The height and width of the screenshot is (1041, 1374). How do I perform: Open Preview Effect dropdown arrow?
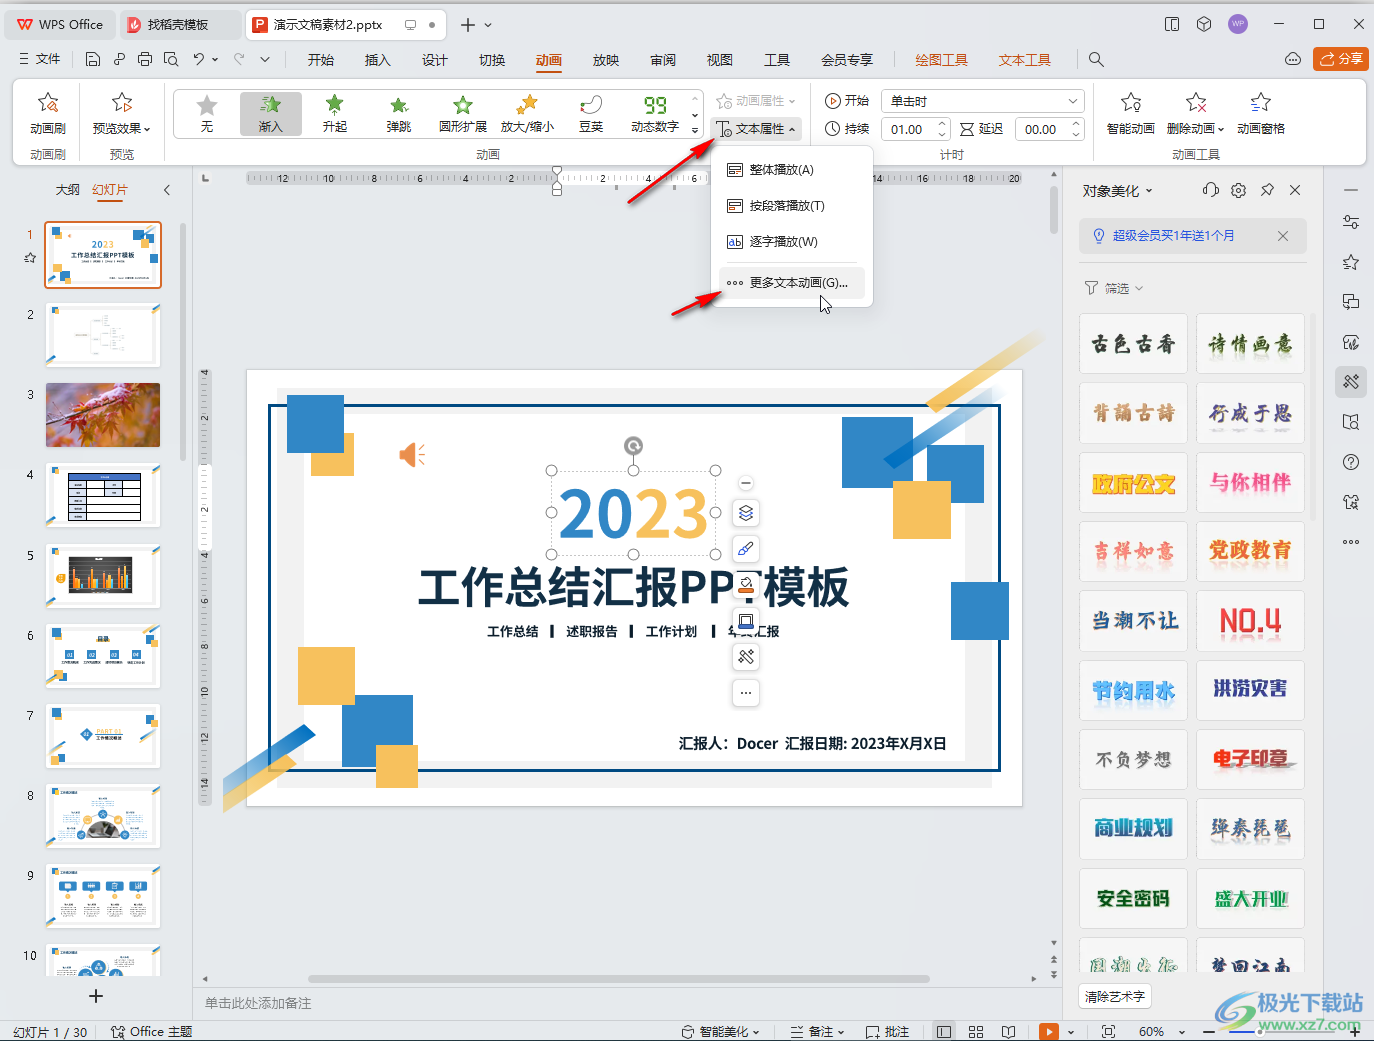tap(147, 129)
